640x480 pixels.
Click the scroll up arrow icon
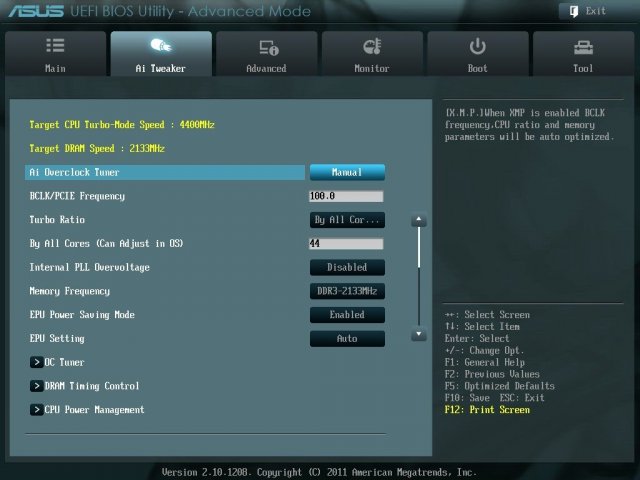(420, 220)
